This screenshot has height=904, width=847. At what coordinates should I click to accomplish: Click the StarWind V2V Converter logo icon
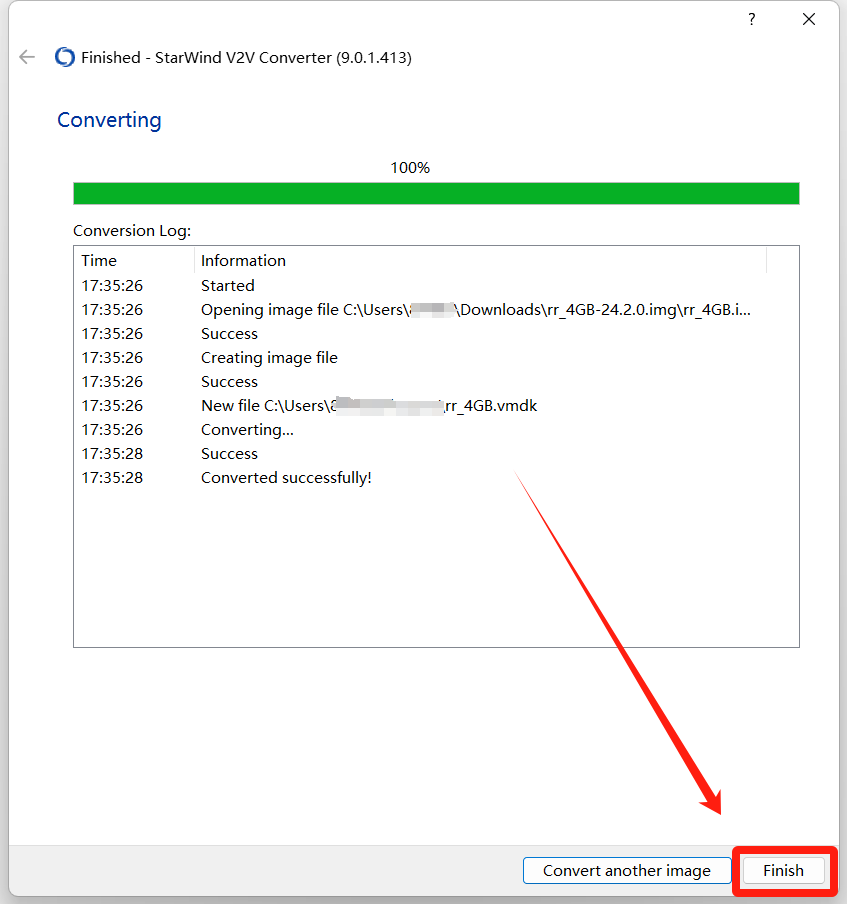pos(65,58)
